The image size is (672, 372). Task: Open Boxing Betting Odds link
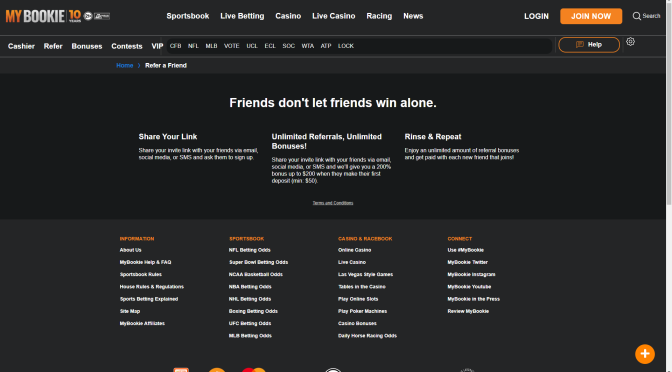[253, 311]
